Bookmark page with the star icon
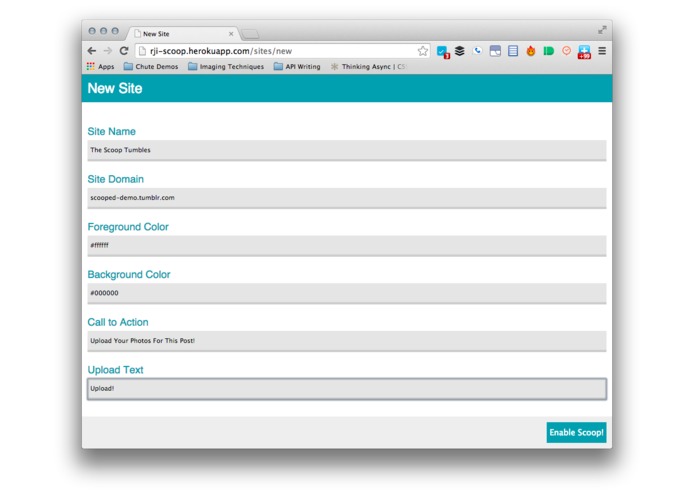The image size is (695, 494). 423,51
